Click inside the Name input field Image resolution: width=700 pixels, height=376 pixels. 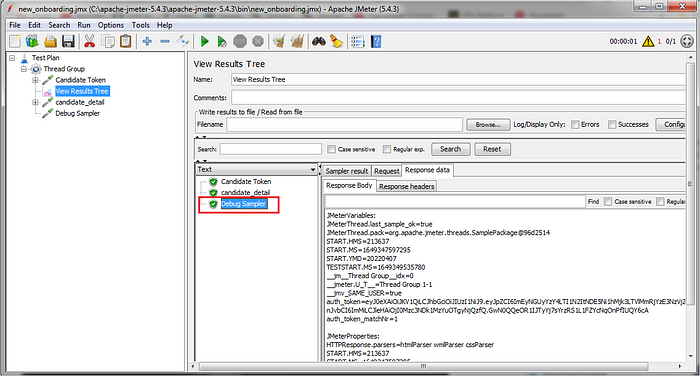pos(458,79)
